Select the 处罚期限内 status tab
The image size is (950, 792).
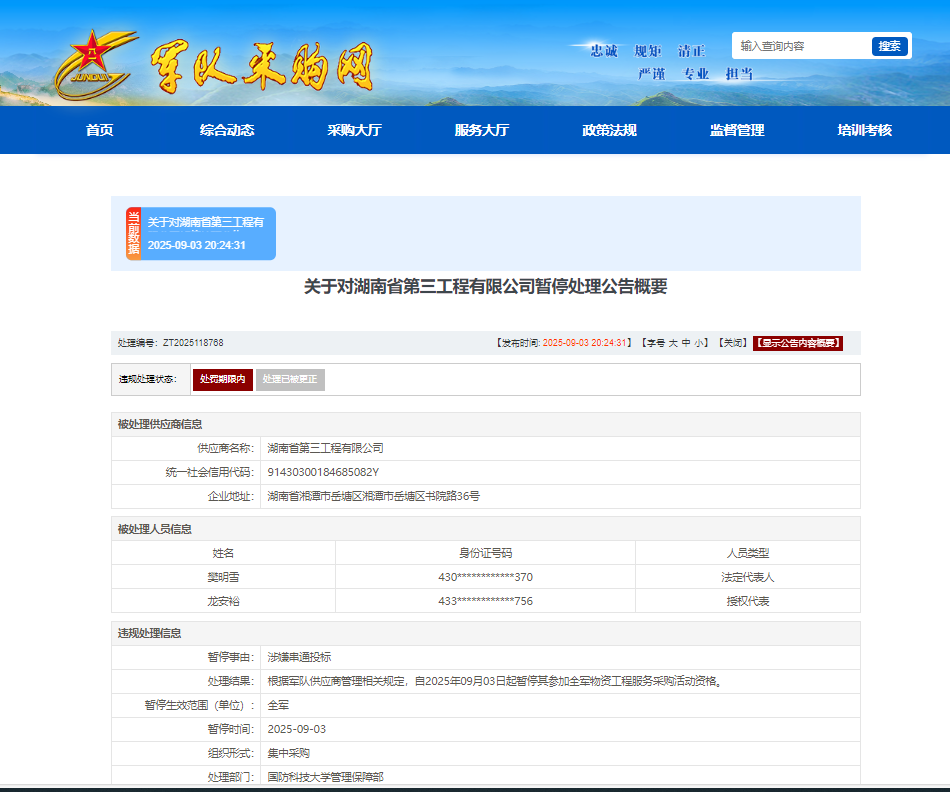(x=222, y=380)
